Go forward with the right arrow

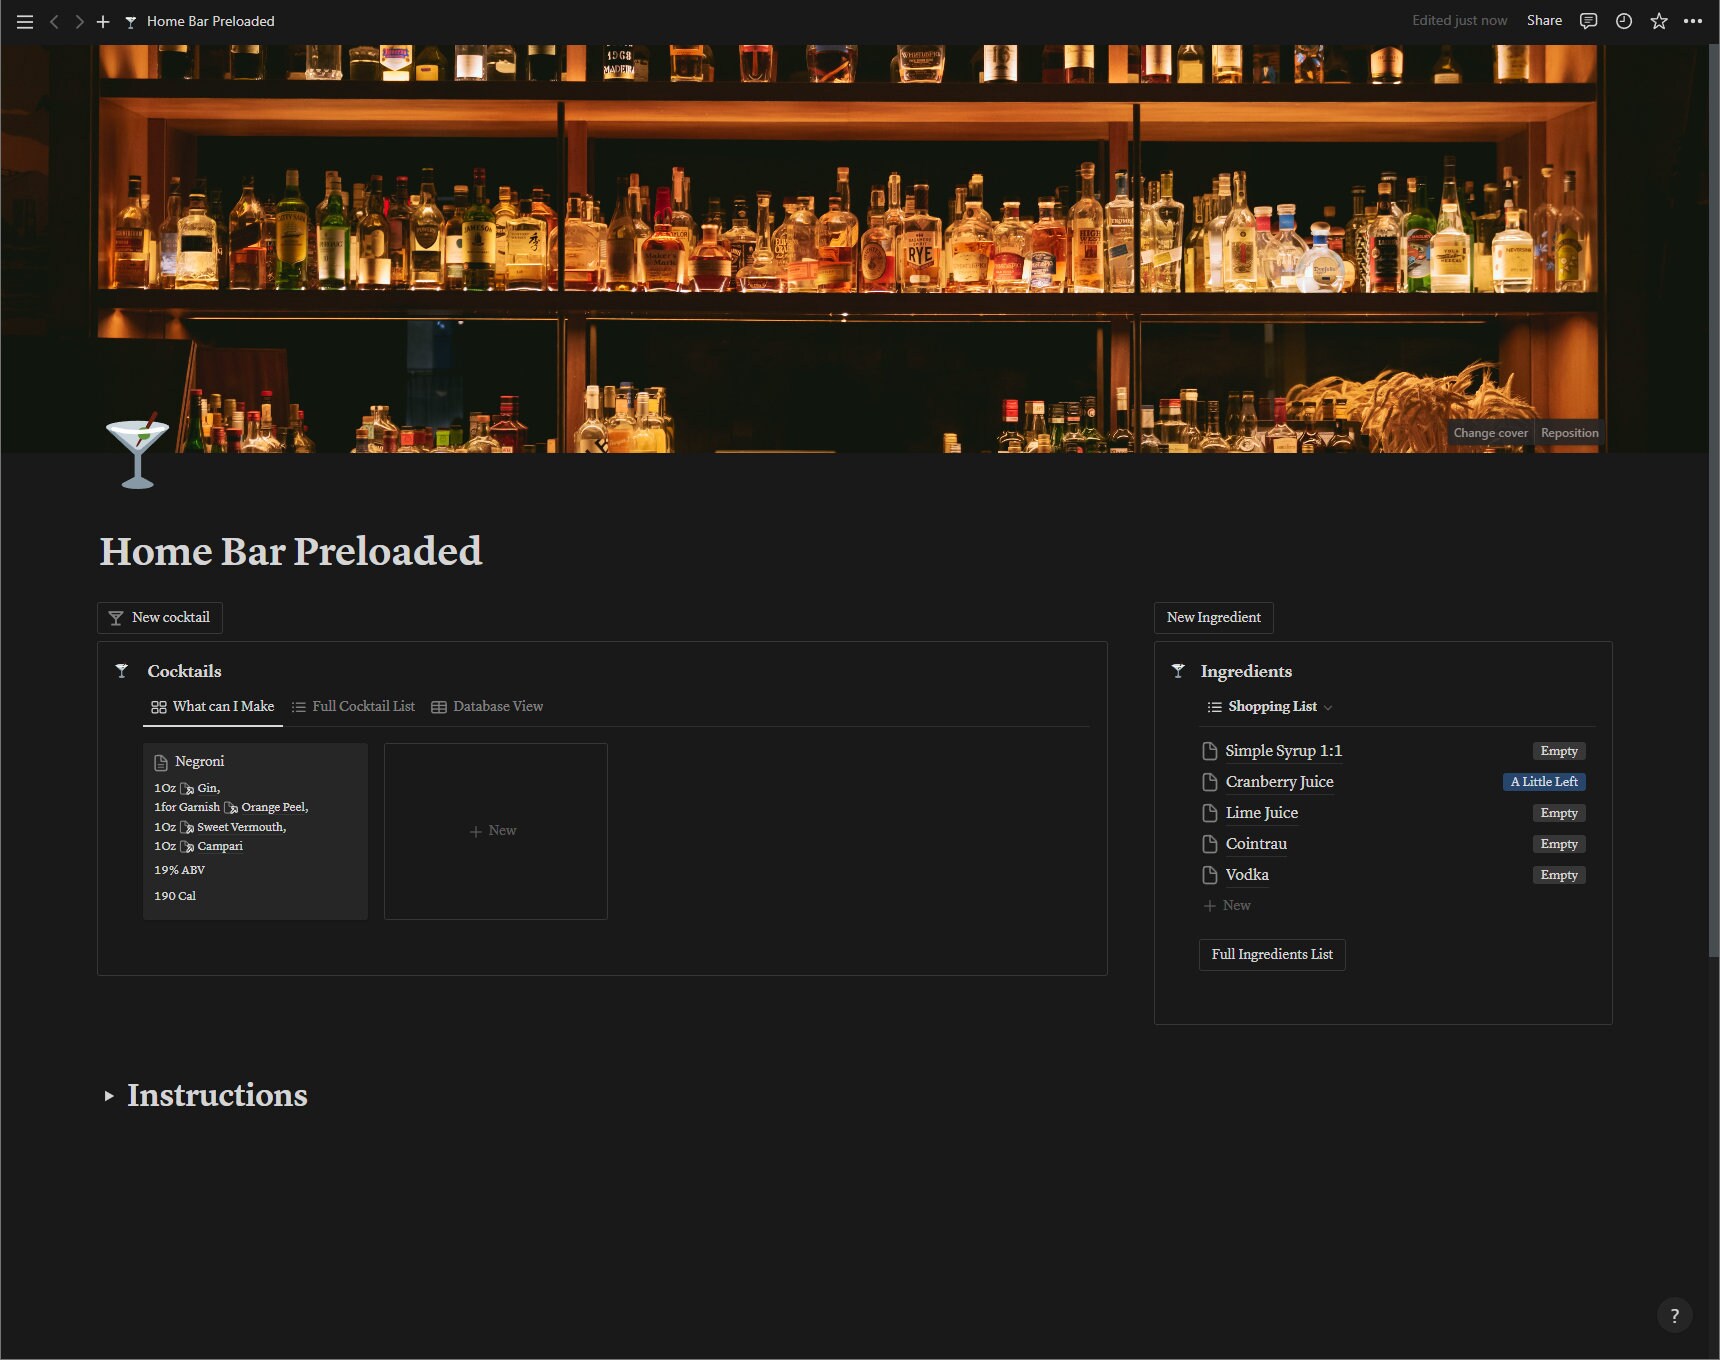pyautogui.click(x=79, y=21)
